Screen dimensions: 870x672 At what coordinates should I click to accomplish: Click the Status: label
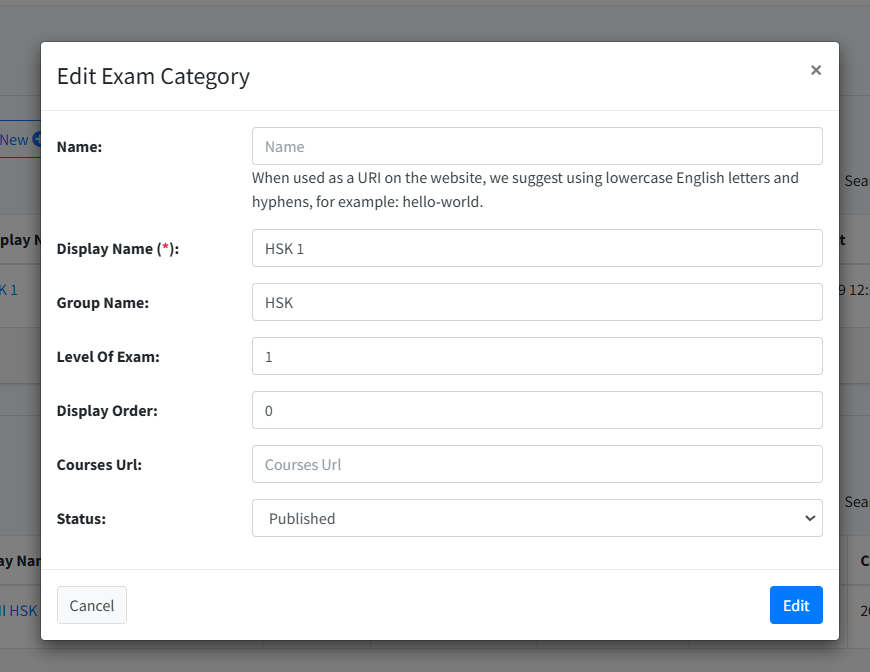pyautogui.click(x=81, y=518)
